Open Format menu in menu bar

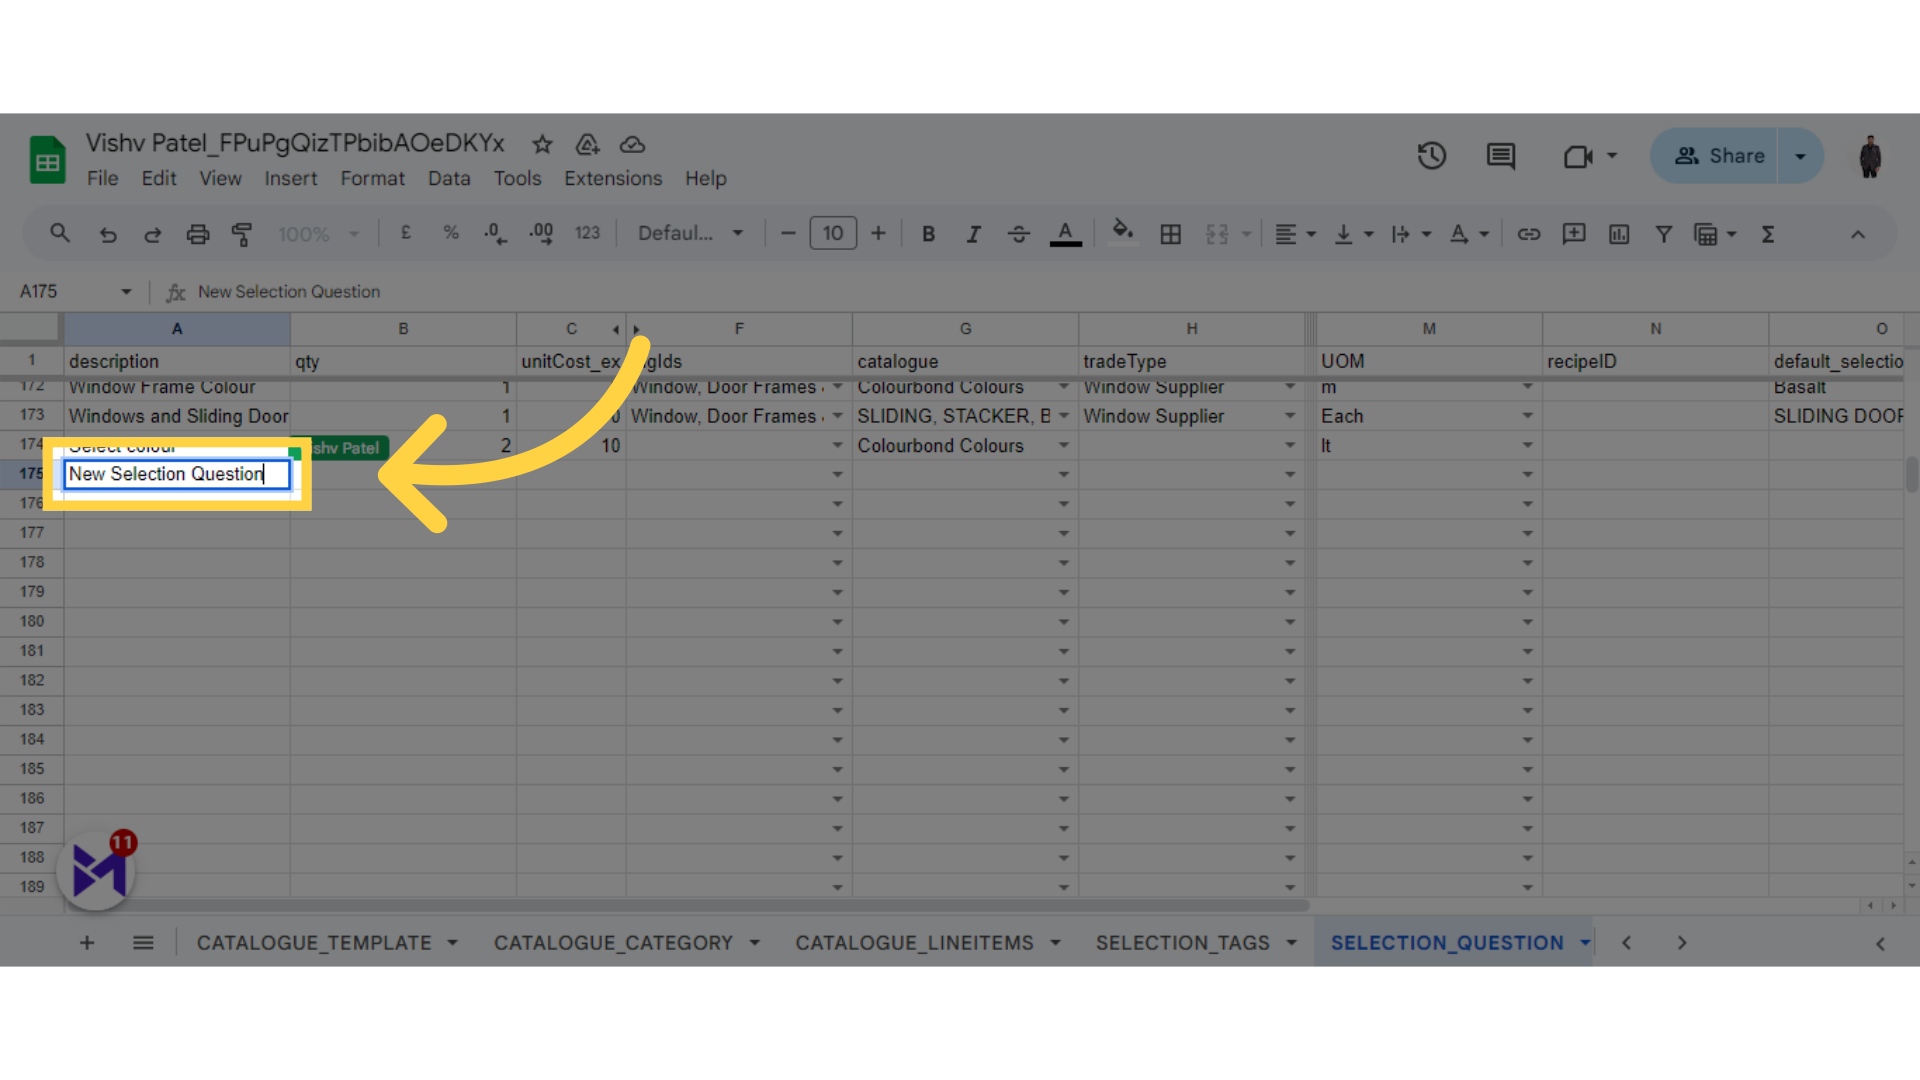coord(369,178)
